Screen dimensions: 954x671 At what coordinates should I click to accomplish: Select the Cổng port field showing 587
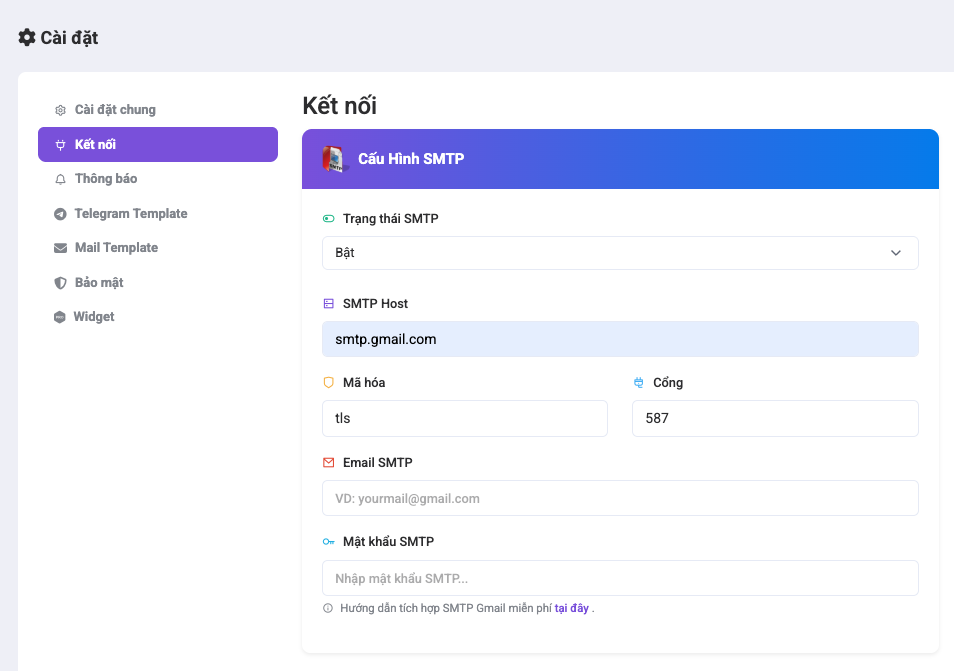(775, 419)
